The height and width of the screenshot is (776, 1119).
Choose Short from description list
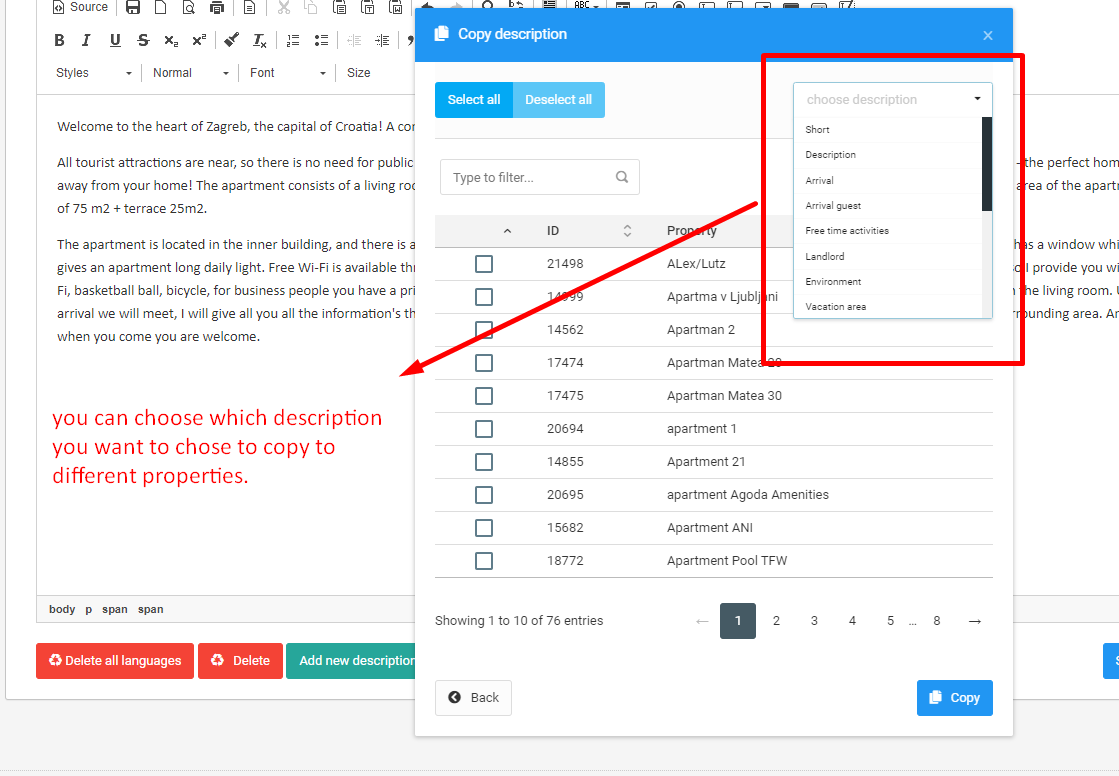pos(888,130)
